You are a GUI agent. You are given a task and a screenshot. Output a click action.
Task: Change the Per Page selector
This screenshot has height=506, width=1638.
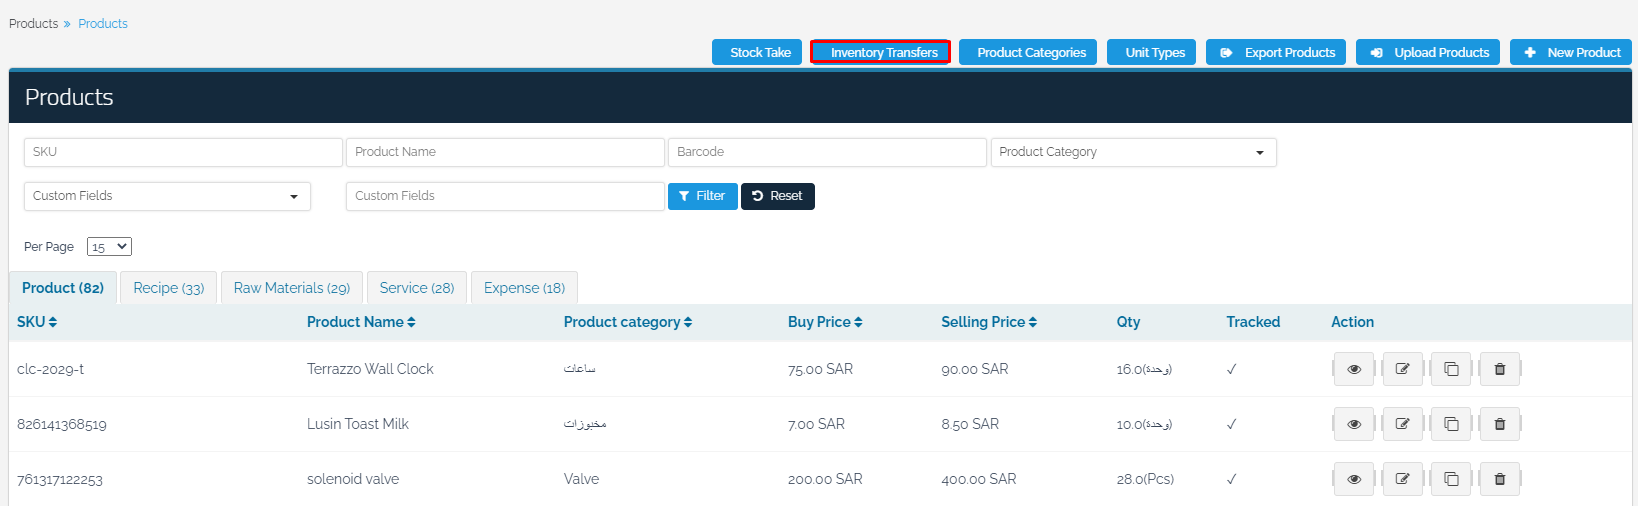click(109, 247)
